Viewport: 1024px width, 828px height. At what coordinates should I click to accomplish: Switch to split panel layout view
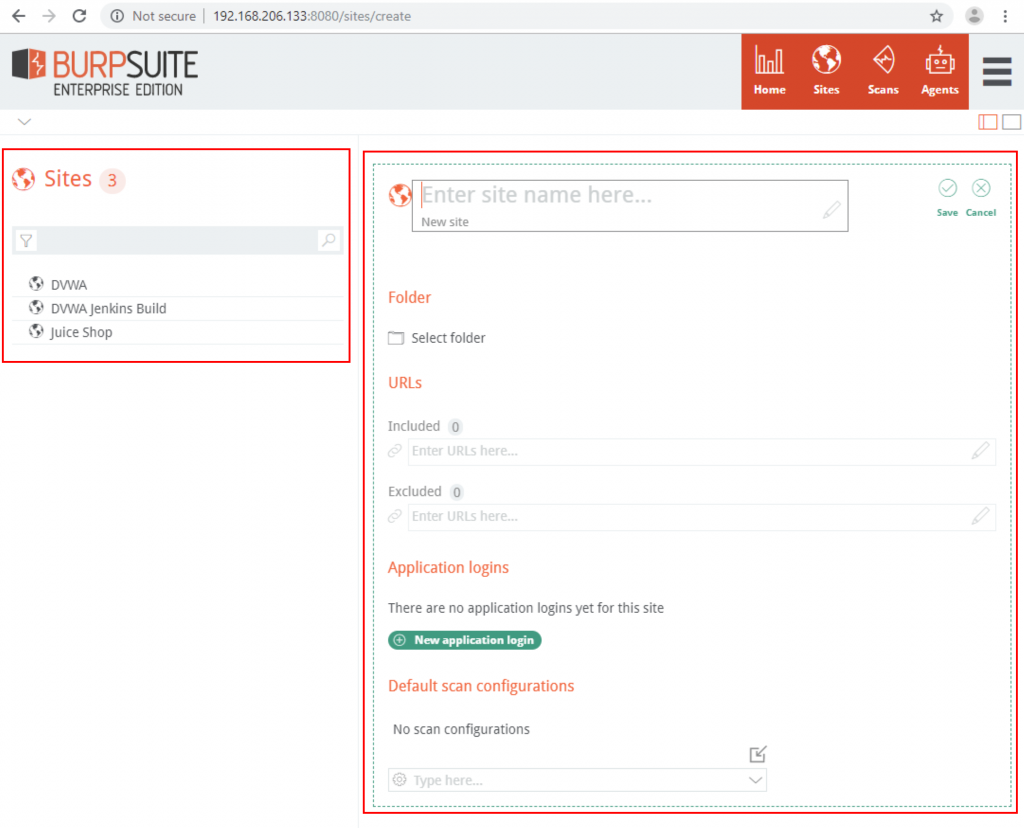pyautogui.click(x=988, y=122)
